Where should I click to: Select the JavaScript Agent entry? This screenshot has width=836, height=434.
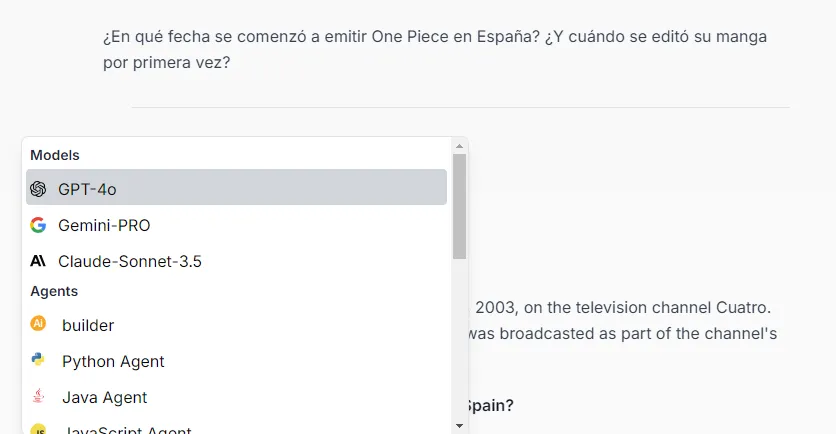coord(236,428)
